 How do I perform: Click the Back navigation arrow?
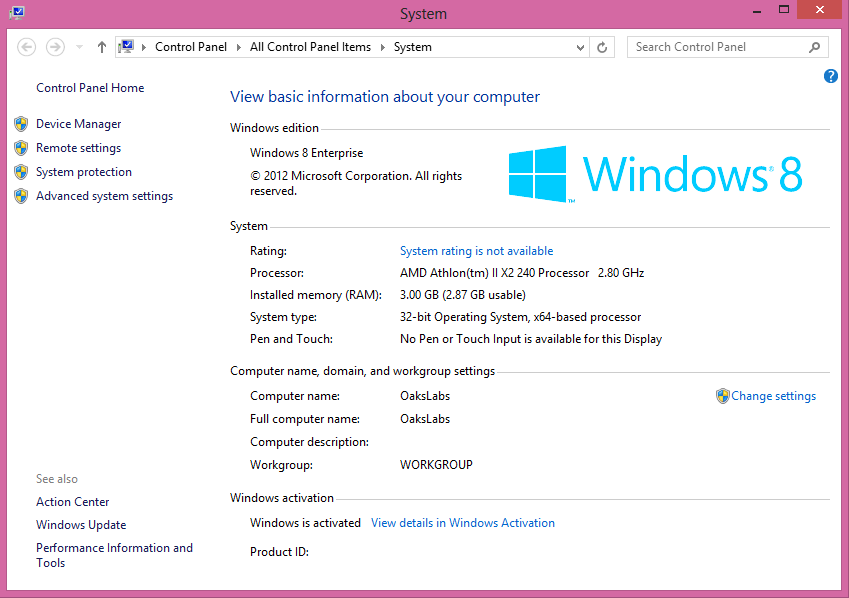pos(27,47)
